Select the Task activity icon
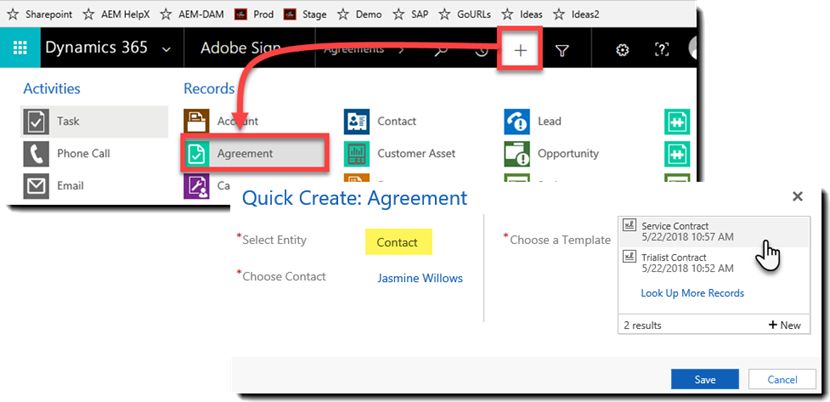 (x=36, y=121)
